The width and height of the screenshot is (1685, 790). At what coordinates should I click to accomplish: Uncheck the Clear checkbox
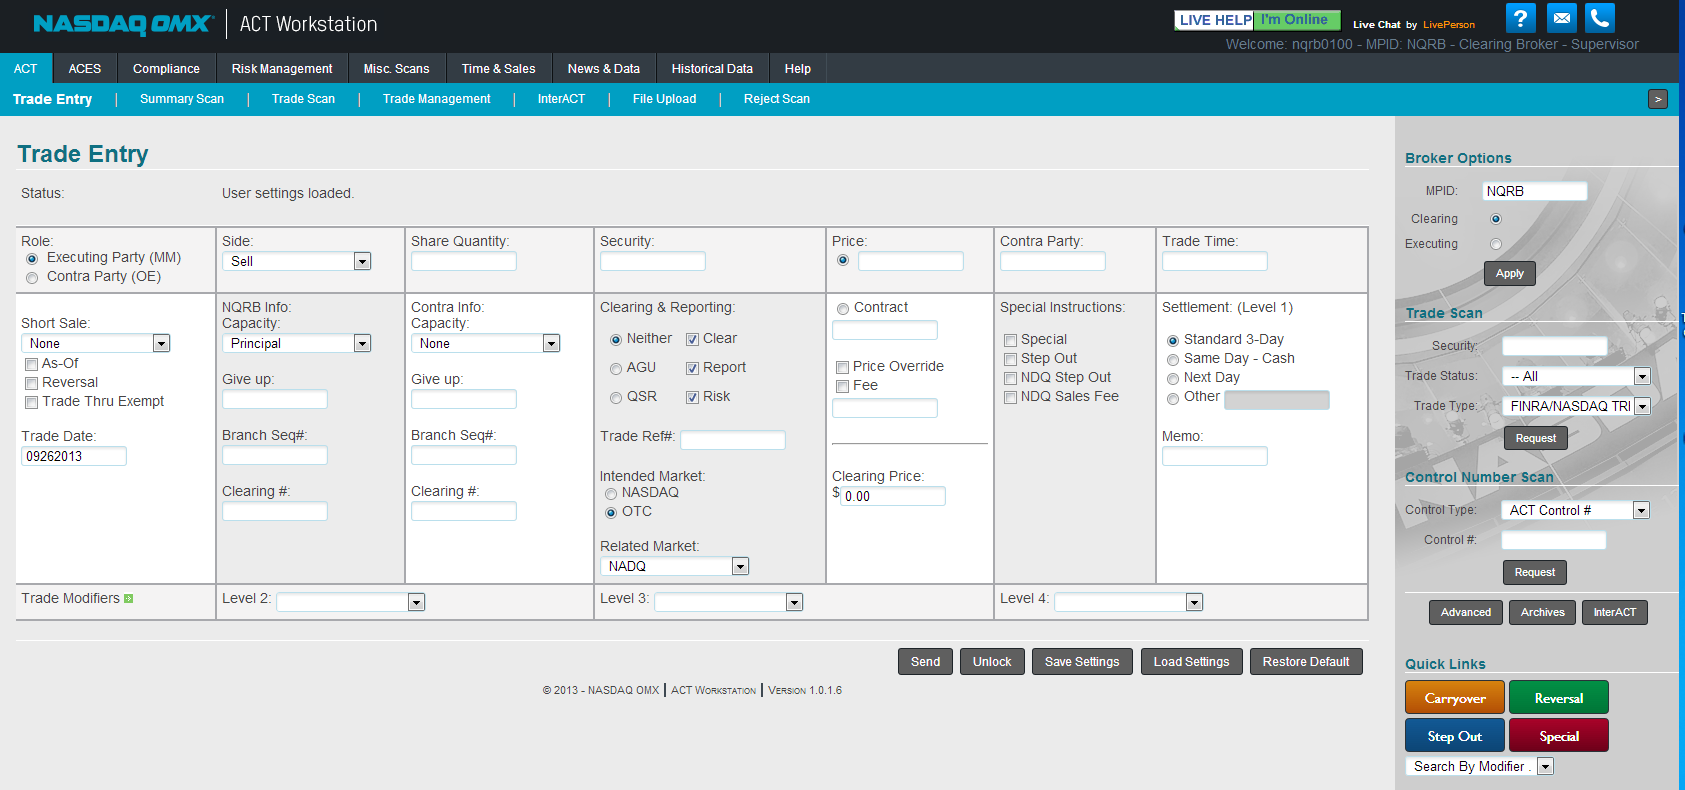click(x=692, y=340)
